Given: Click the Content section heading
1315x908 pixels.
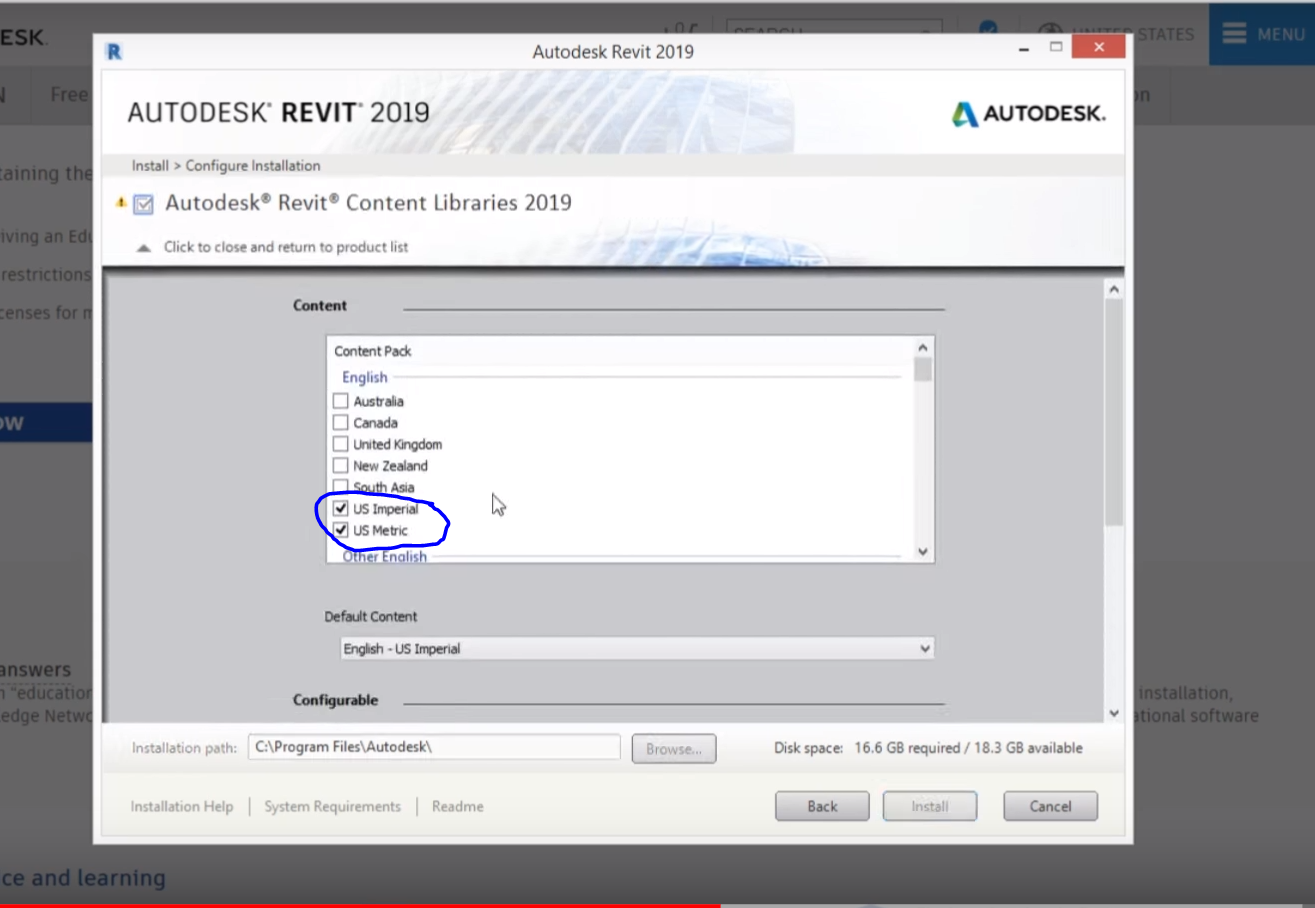Looking at the screenshot, I should [x=320, y=306].
